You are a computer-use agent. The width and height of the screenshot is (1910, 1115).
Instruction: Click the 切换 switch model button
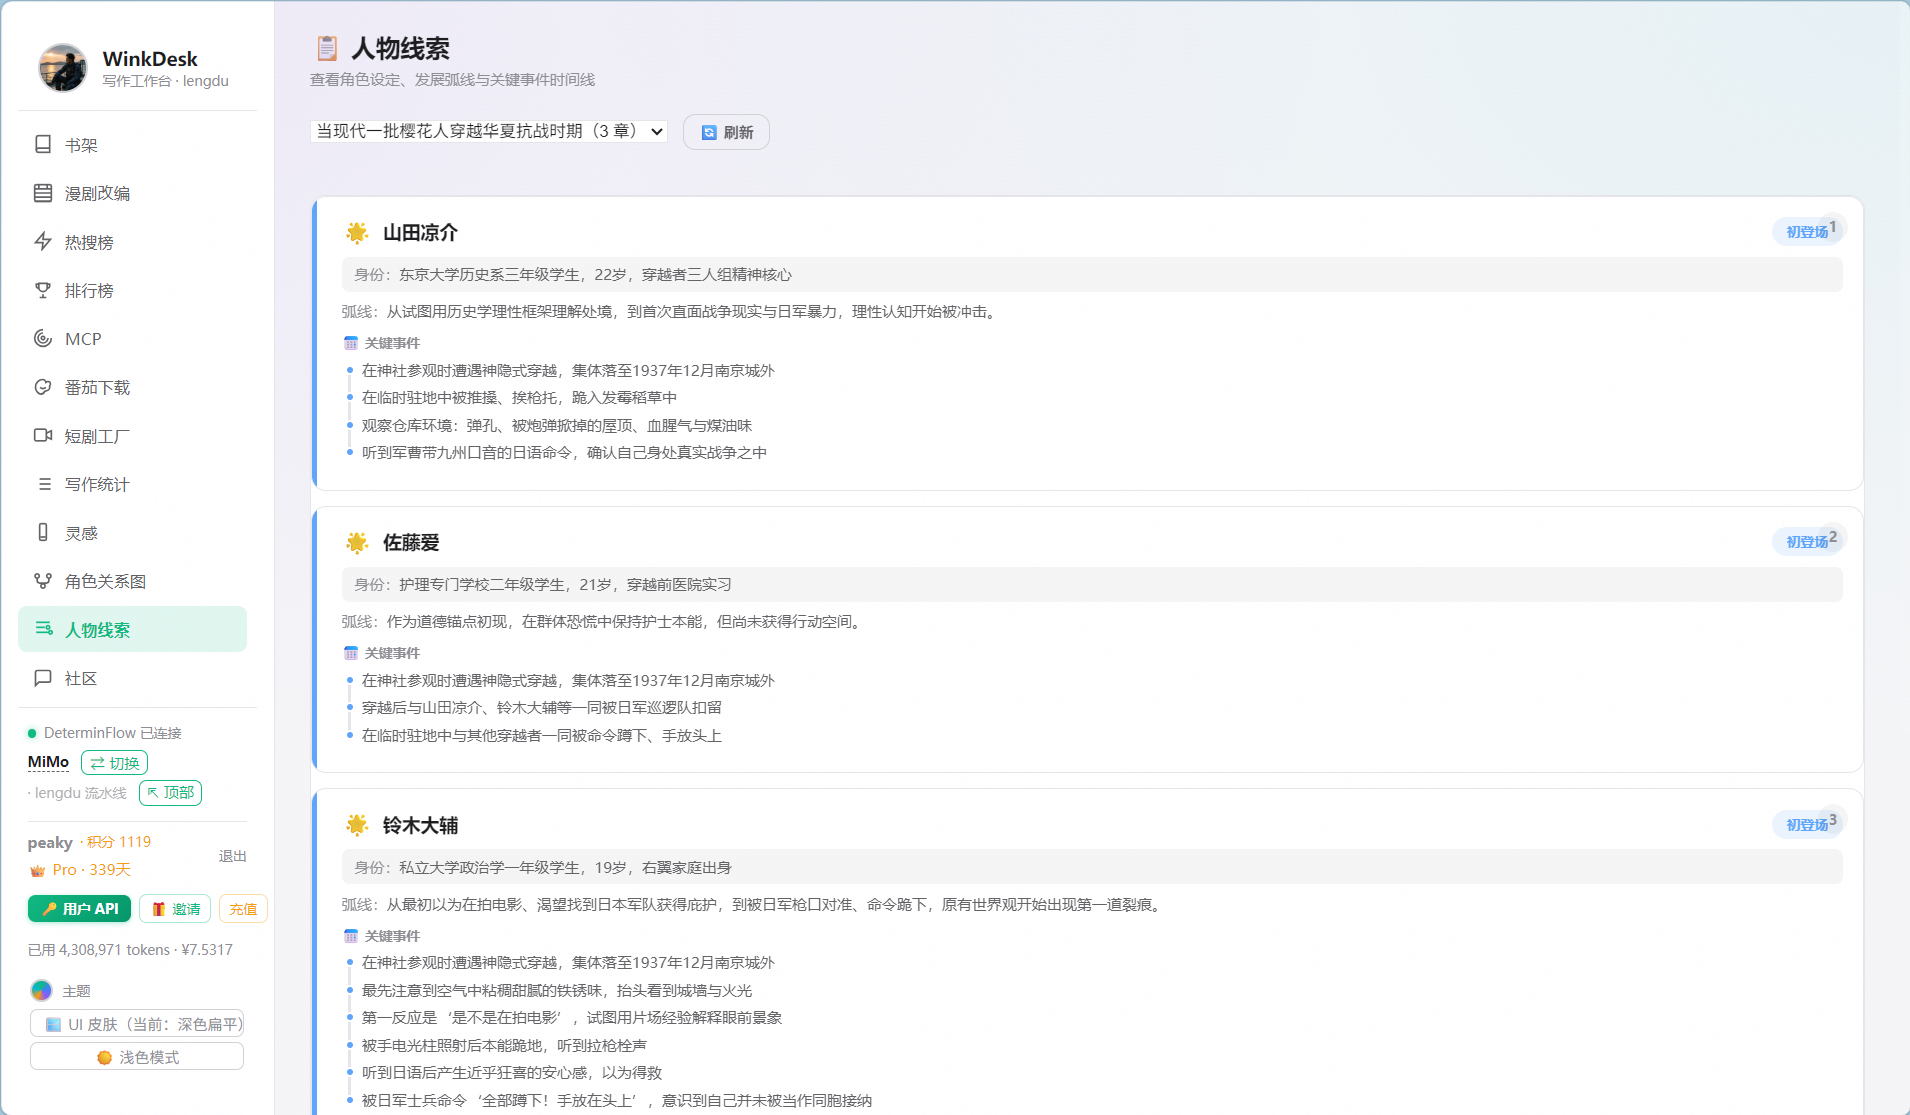coord(114,763)
